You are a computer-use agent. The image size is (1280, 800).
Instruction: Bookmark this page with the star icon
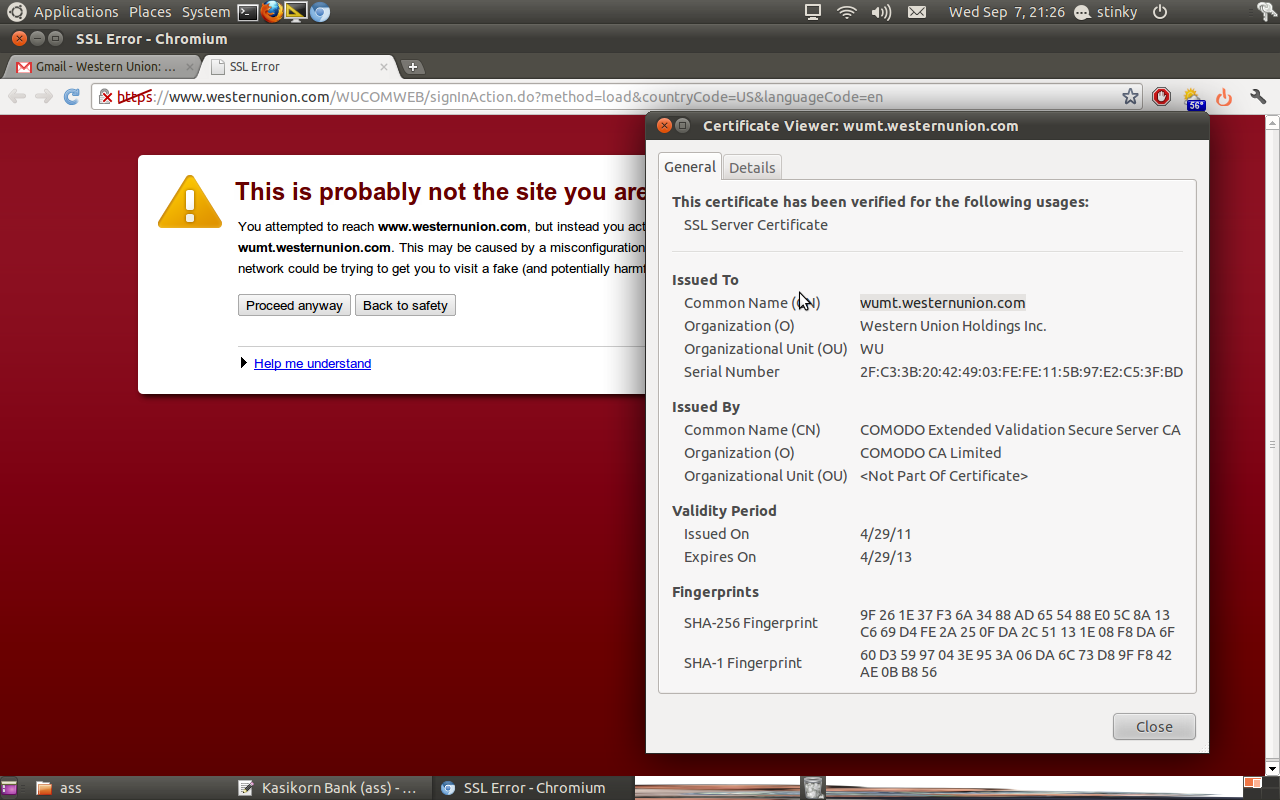pos(1130,97)
